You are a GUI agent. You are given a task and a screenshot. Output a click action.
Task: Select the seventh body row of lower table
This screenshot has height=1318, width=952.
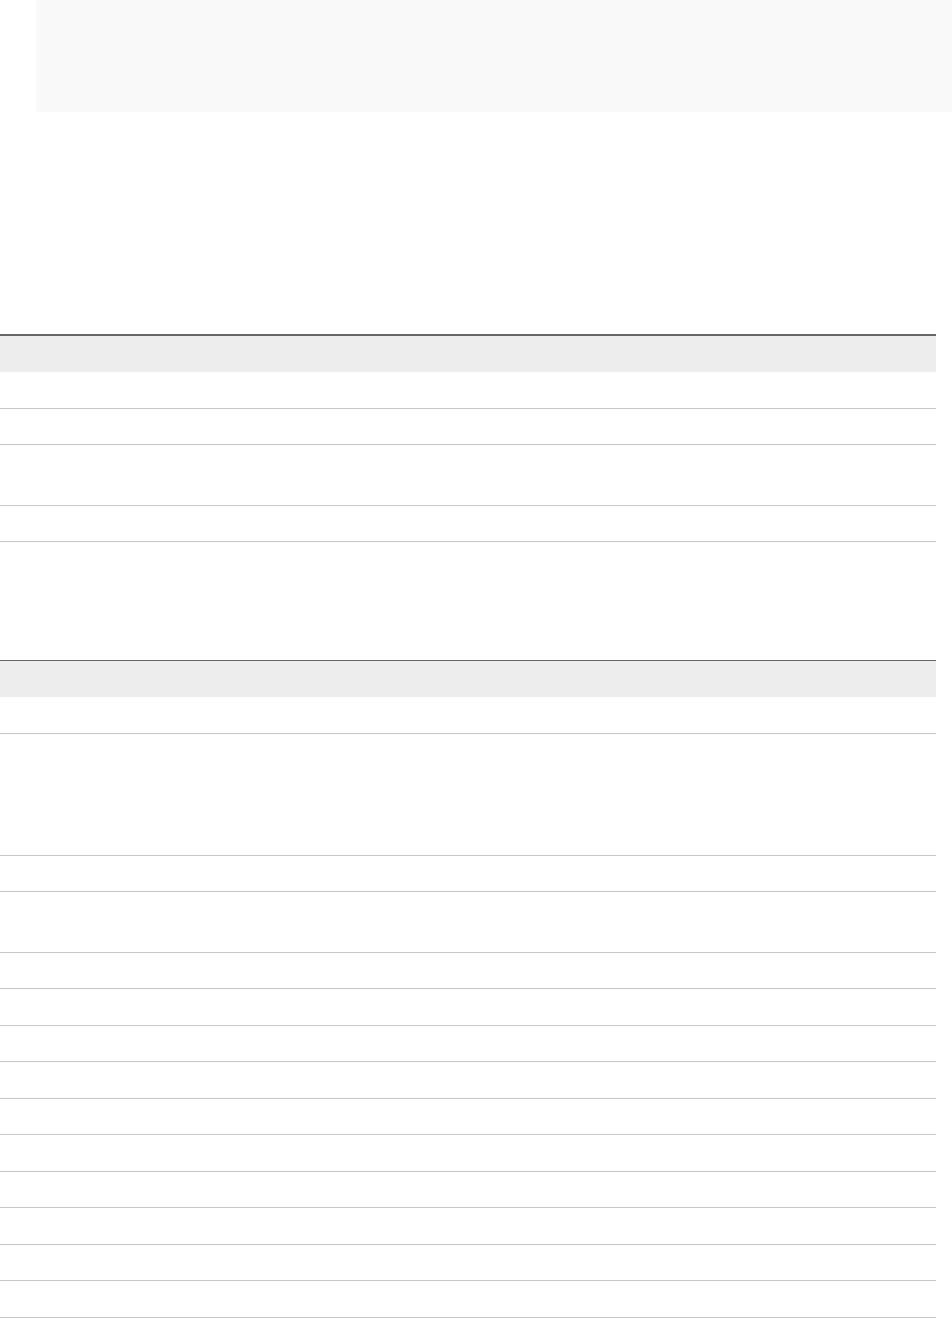[x=468, y=1043]
